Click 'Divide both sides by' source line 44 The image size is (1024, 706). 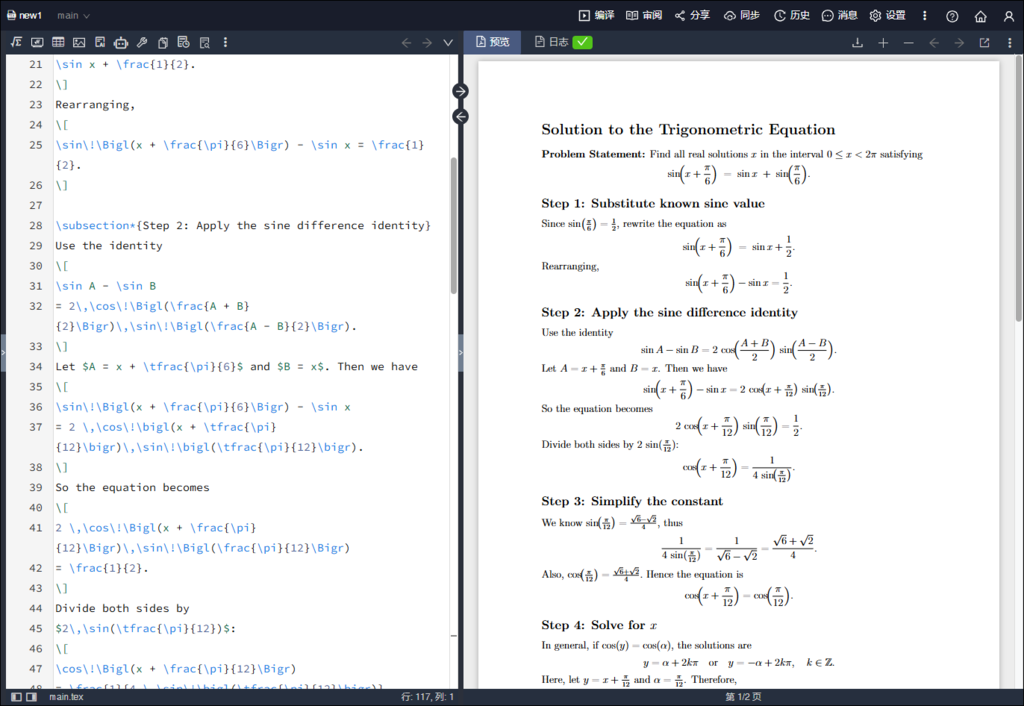pos(122,608)
